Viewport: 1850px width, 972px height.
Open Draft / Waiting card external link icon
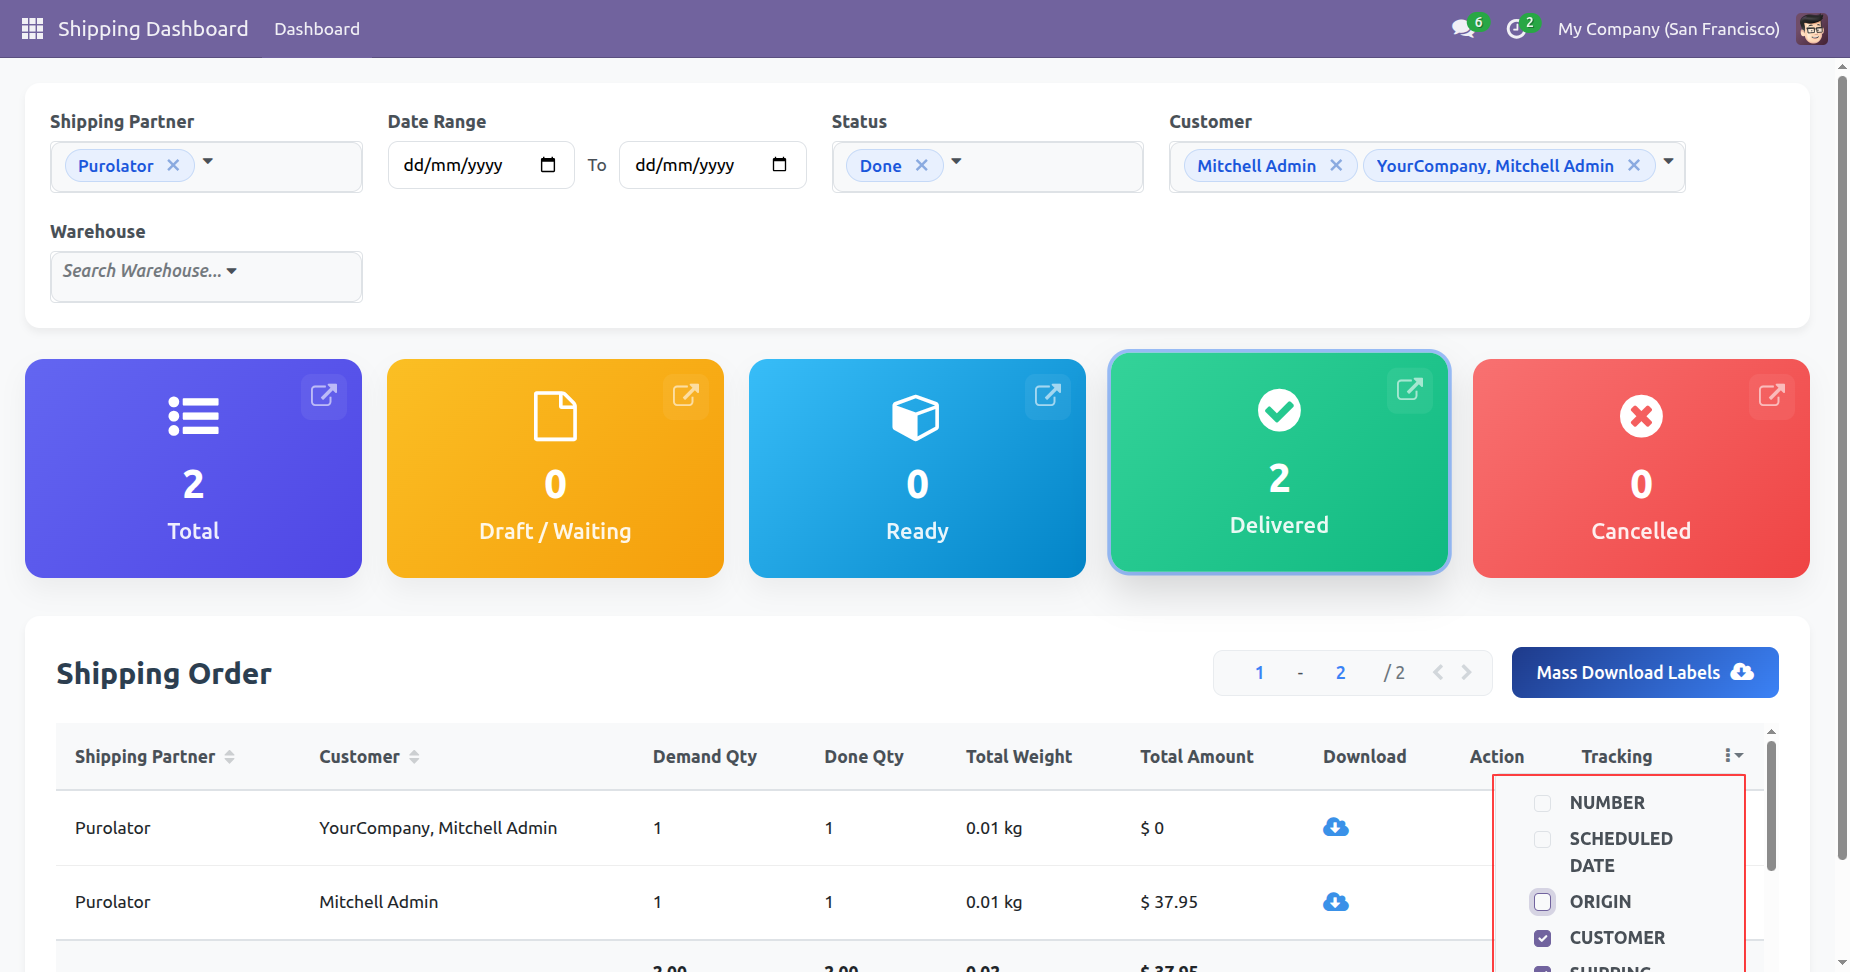pyautogui.click(x=685, y=395)
